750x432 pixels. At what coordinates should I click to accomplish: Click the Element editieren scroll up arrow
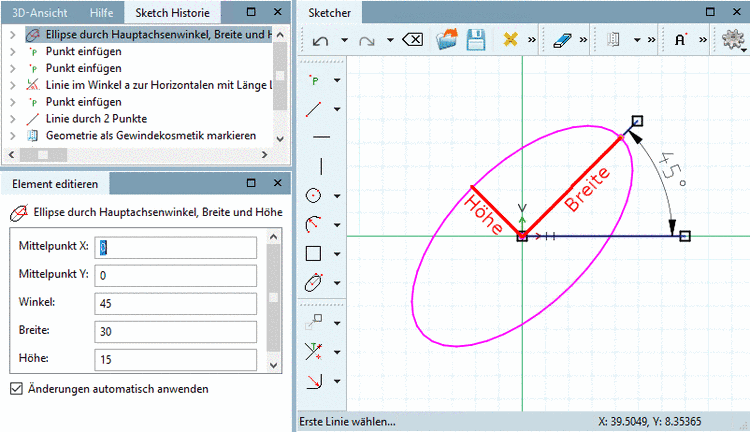pos(274,236)
